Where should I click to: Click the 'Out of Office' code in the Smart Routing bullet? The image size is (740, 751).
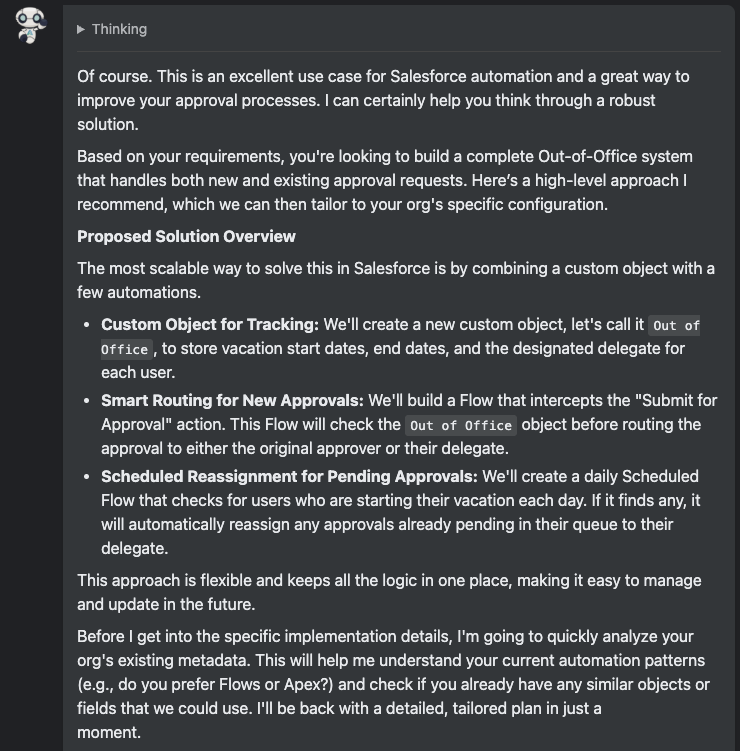[461, 425]
